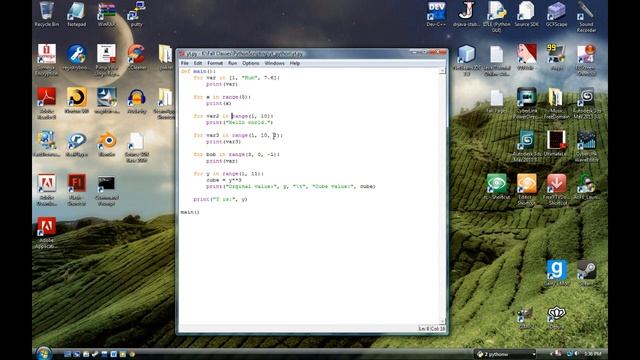640x360 pixels.
Task: Click the 'cube = y**3' code line
Action: (x=224, y=180)
